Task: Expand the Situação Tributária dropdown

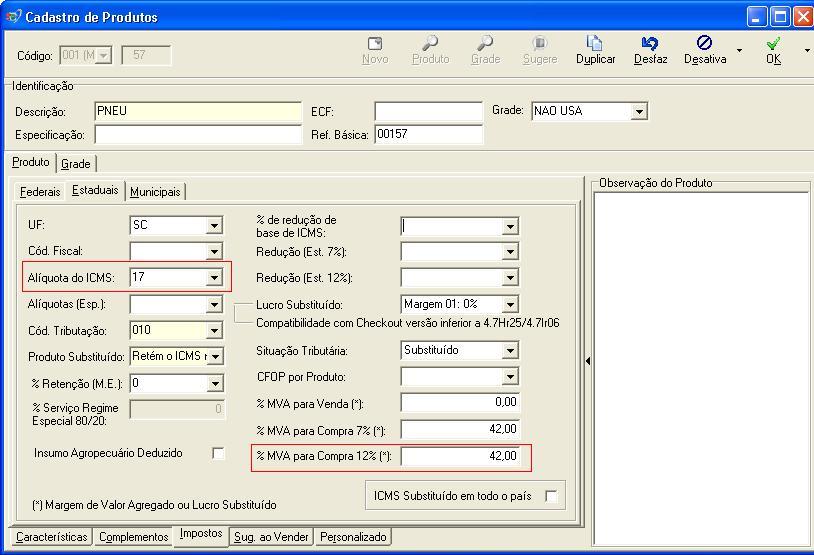Action: click(x=510, y=351)
